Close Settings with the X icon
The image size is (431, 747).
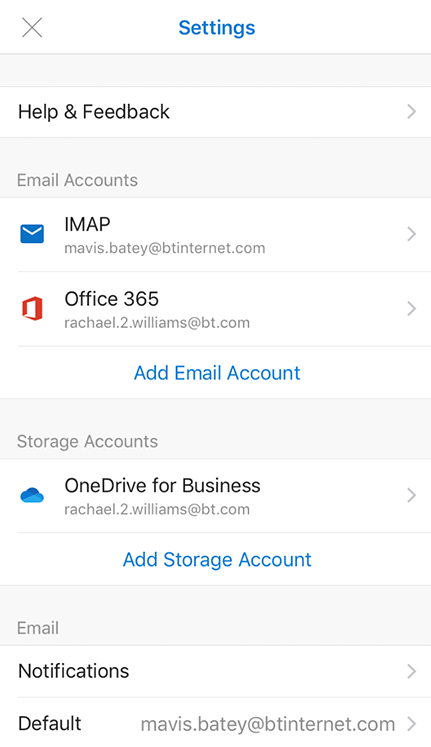tap(32, 27)
